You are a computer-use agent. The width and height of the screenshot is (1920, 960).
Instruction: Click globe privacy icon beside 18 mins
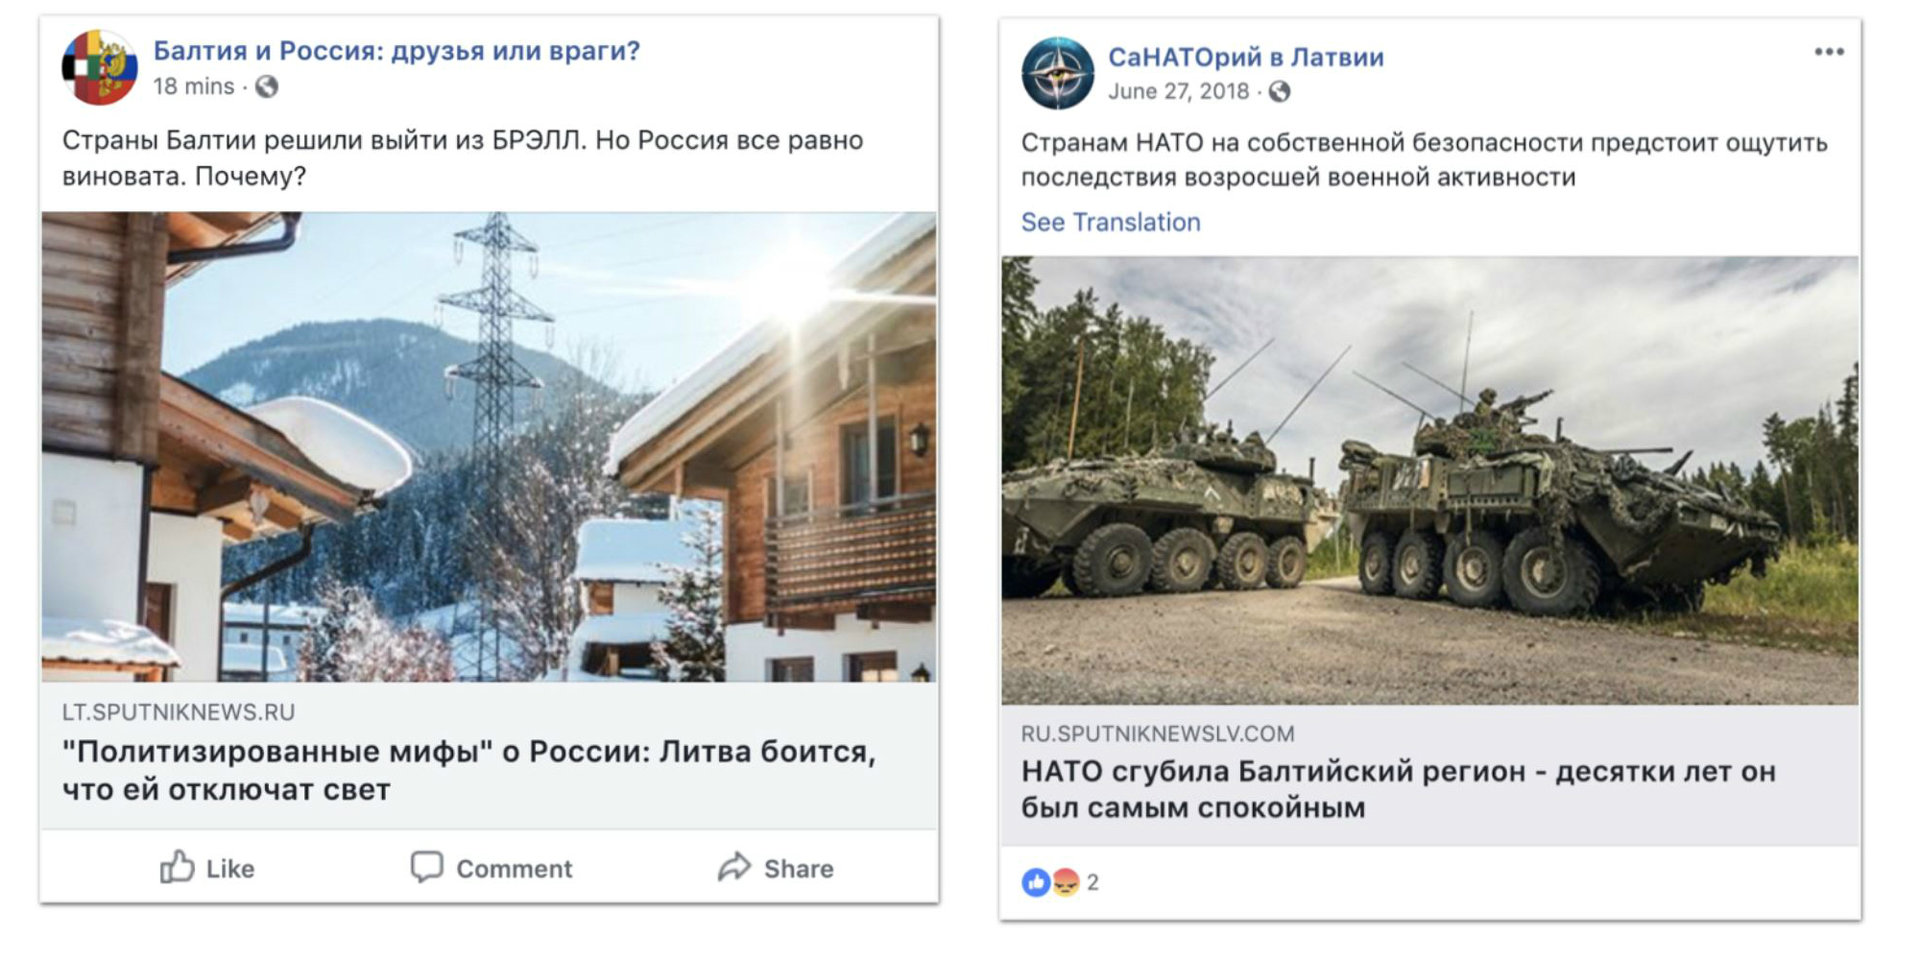click(x=266, y=87)
